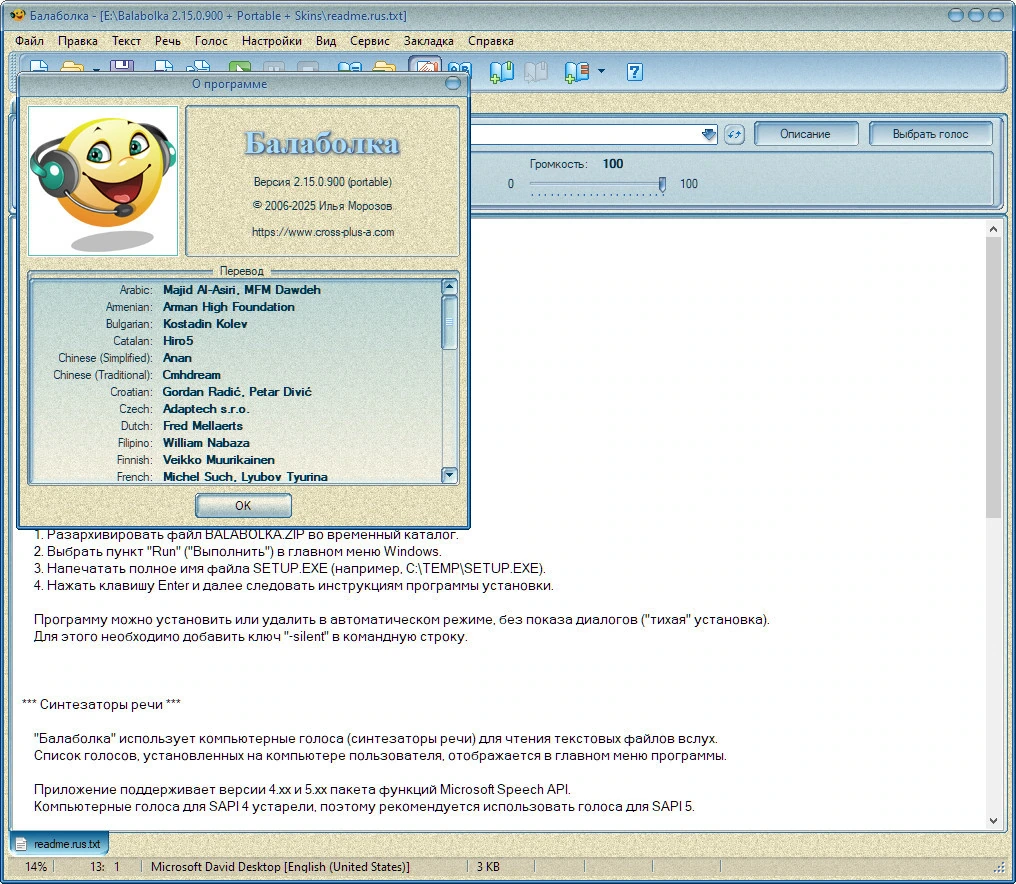1016x884 pixels.
Task: Click the translators list scrollbar thumb
Action: [x=449, y=322]
